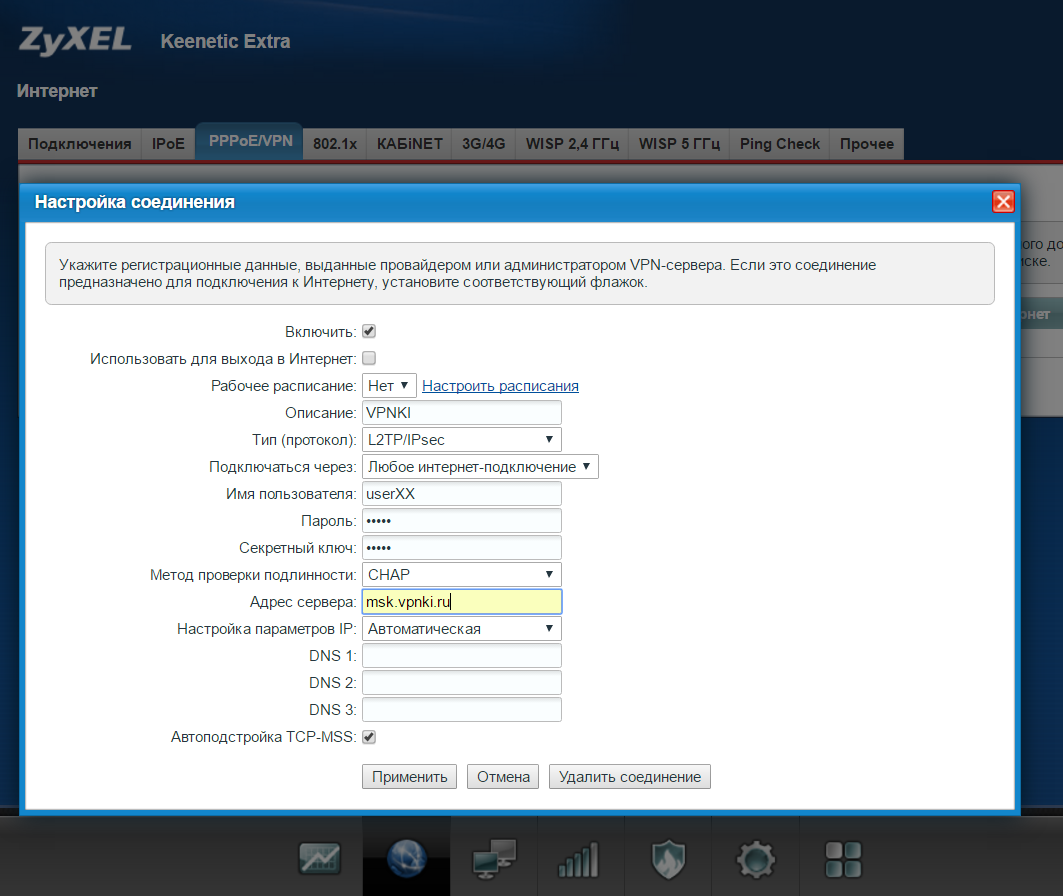Open the home network computers icon
This screenshot has height=896, width=1063.
(x=493, y=857)
